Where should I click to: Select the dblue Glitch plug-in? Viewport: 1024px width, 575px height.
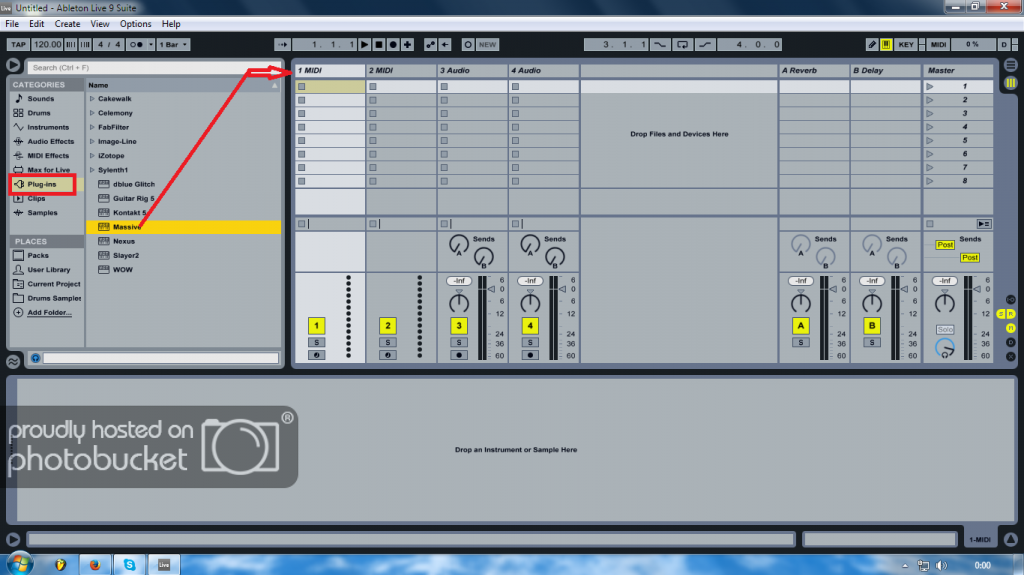(134, 184)
